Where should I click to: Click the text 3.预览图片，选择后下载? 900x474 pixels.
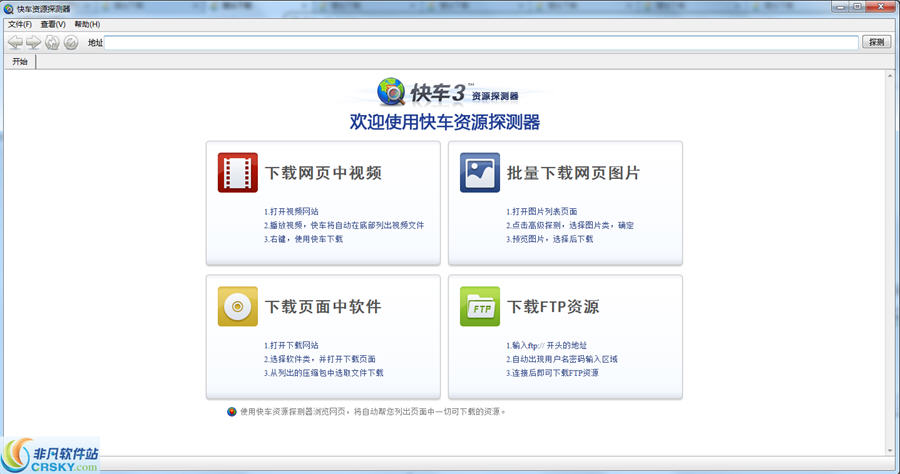(x=549, y=239)
